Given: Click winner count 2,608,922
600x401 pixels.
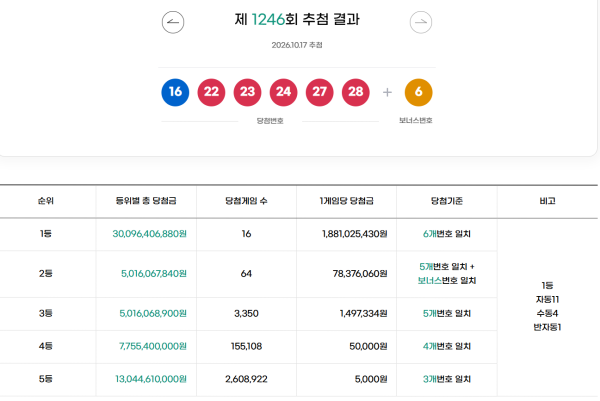Looking at the screenshot, I should click(x=246, y=379).
